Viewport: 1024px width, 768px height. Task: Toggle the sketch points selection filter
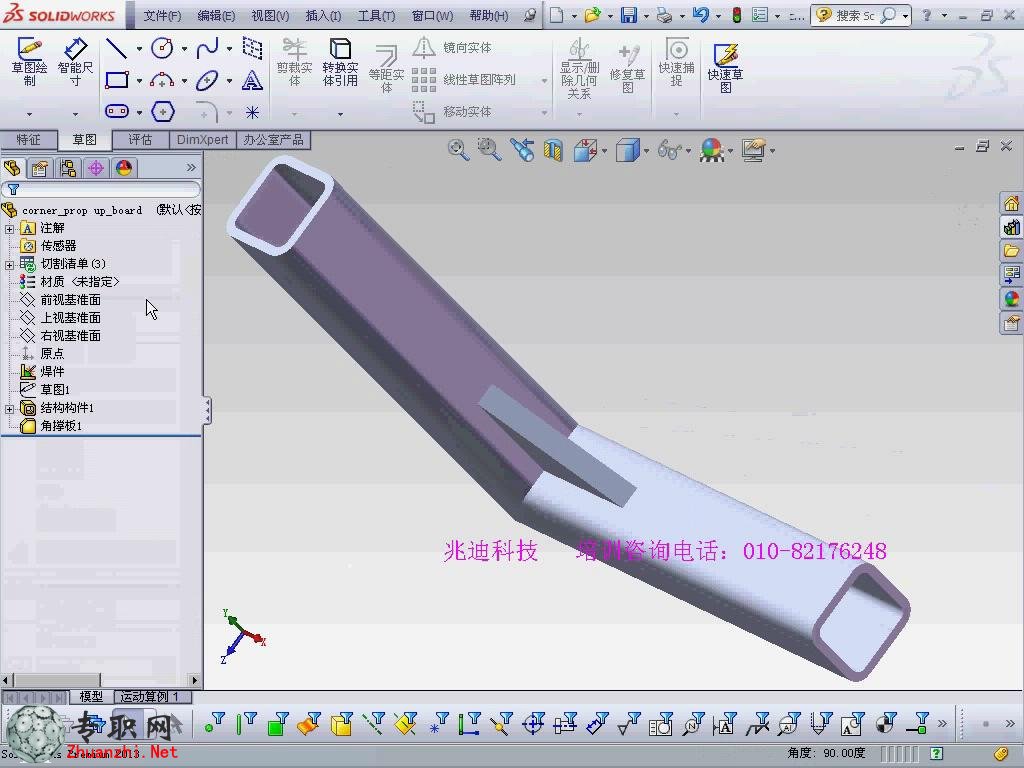[438, 724]
